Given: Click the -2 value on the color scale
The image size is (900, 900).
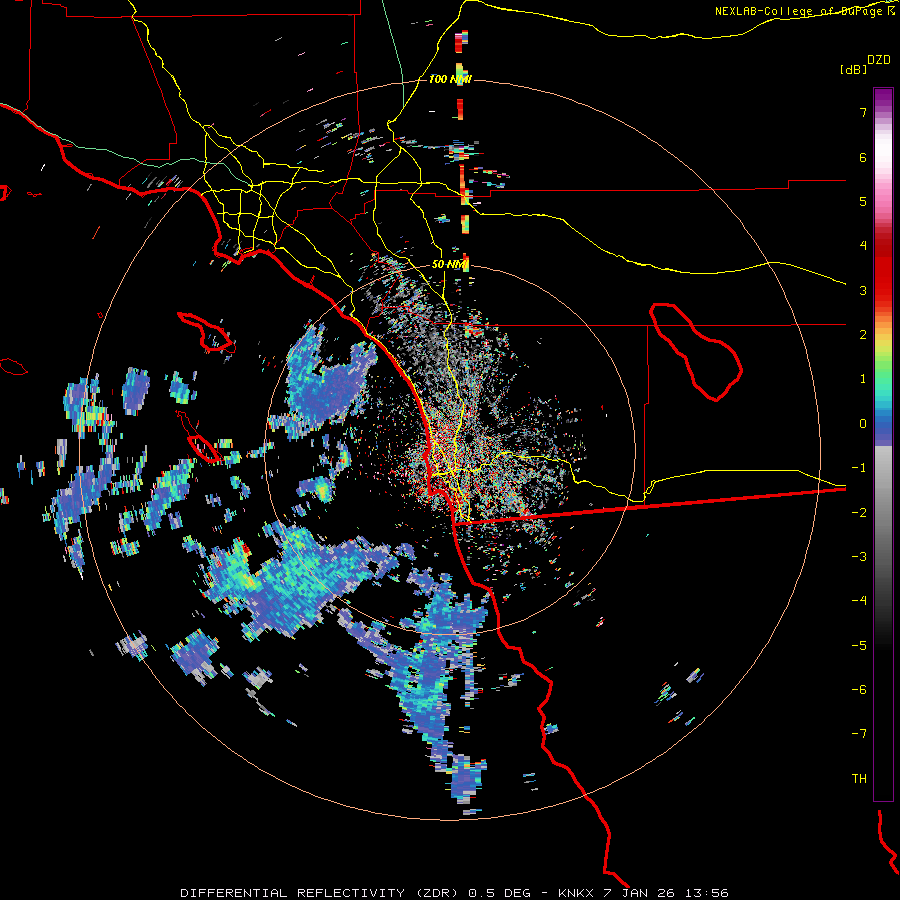Looking at the screenshot, I should (x=859, y=513).
